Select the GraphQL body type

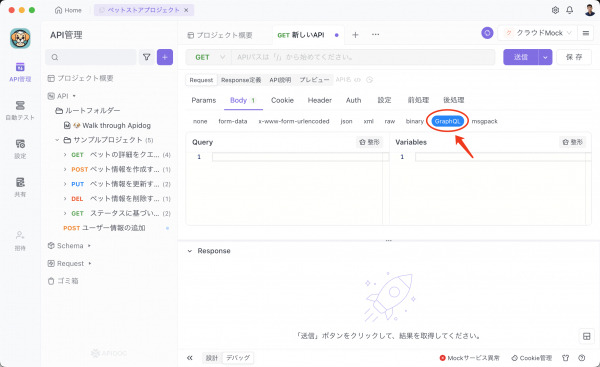(448, 121)
